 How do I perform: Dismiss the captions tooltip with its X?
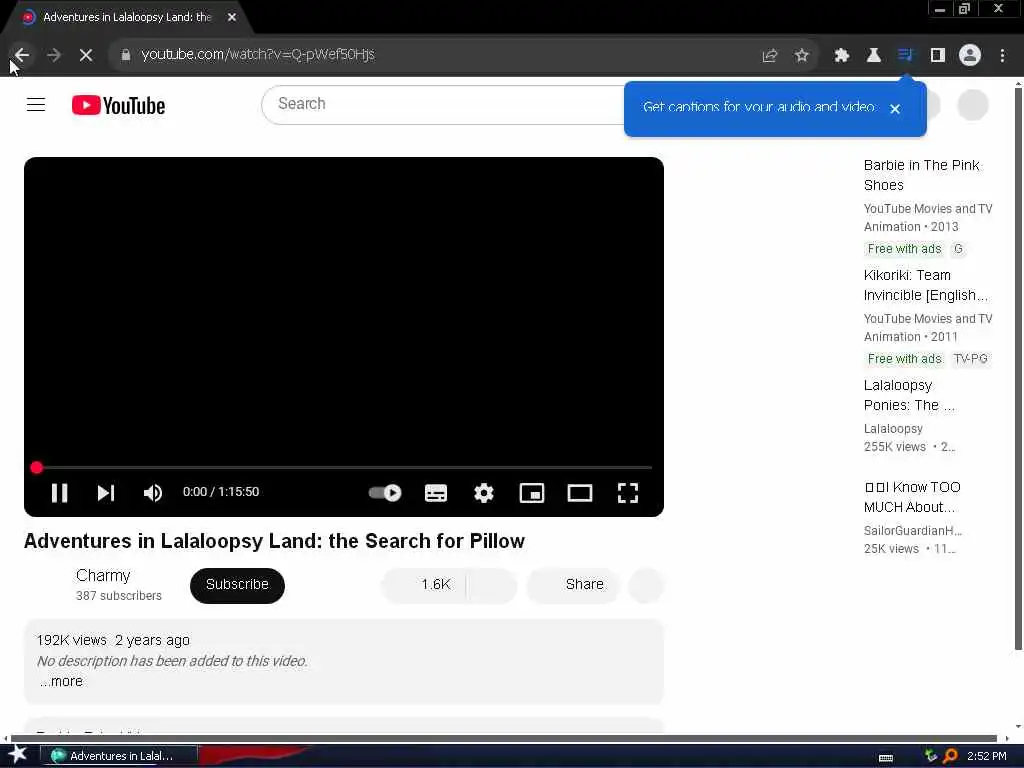[x=895, y=109]
